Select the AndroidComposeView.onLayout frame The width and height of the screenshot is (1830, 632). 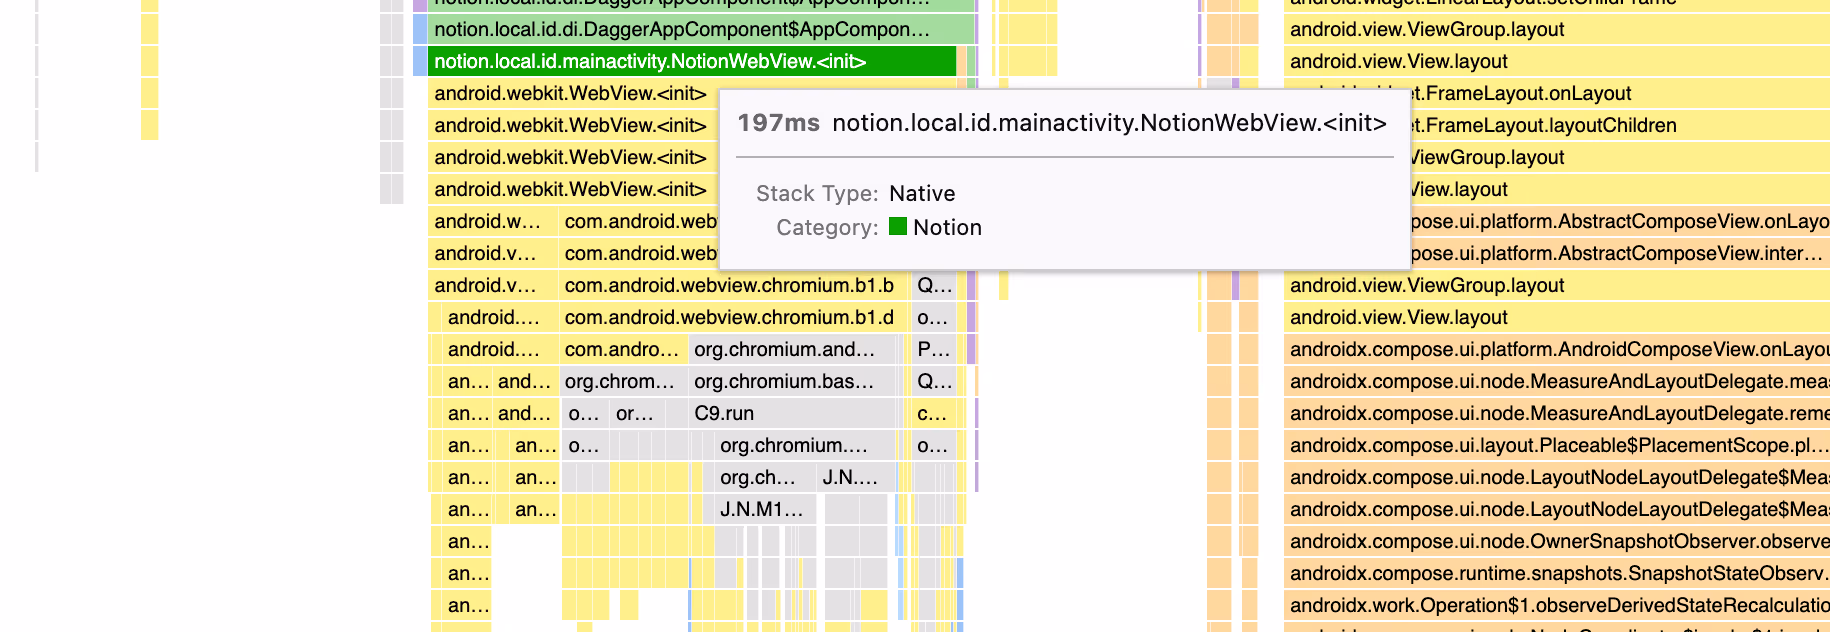1555,349
